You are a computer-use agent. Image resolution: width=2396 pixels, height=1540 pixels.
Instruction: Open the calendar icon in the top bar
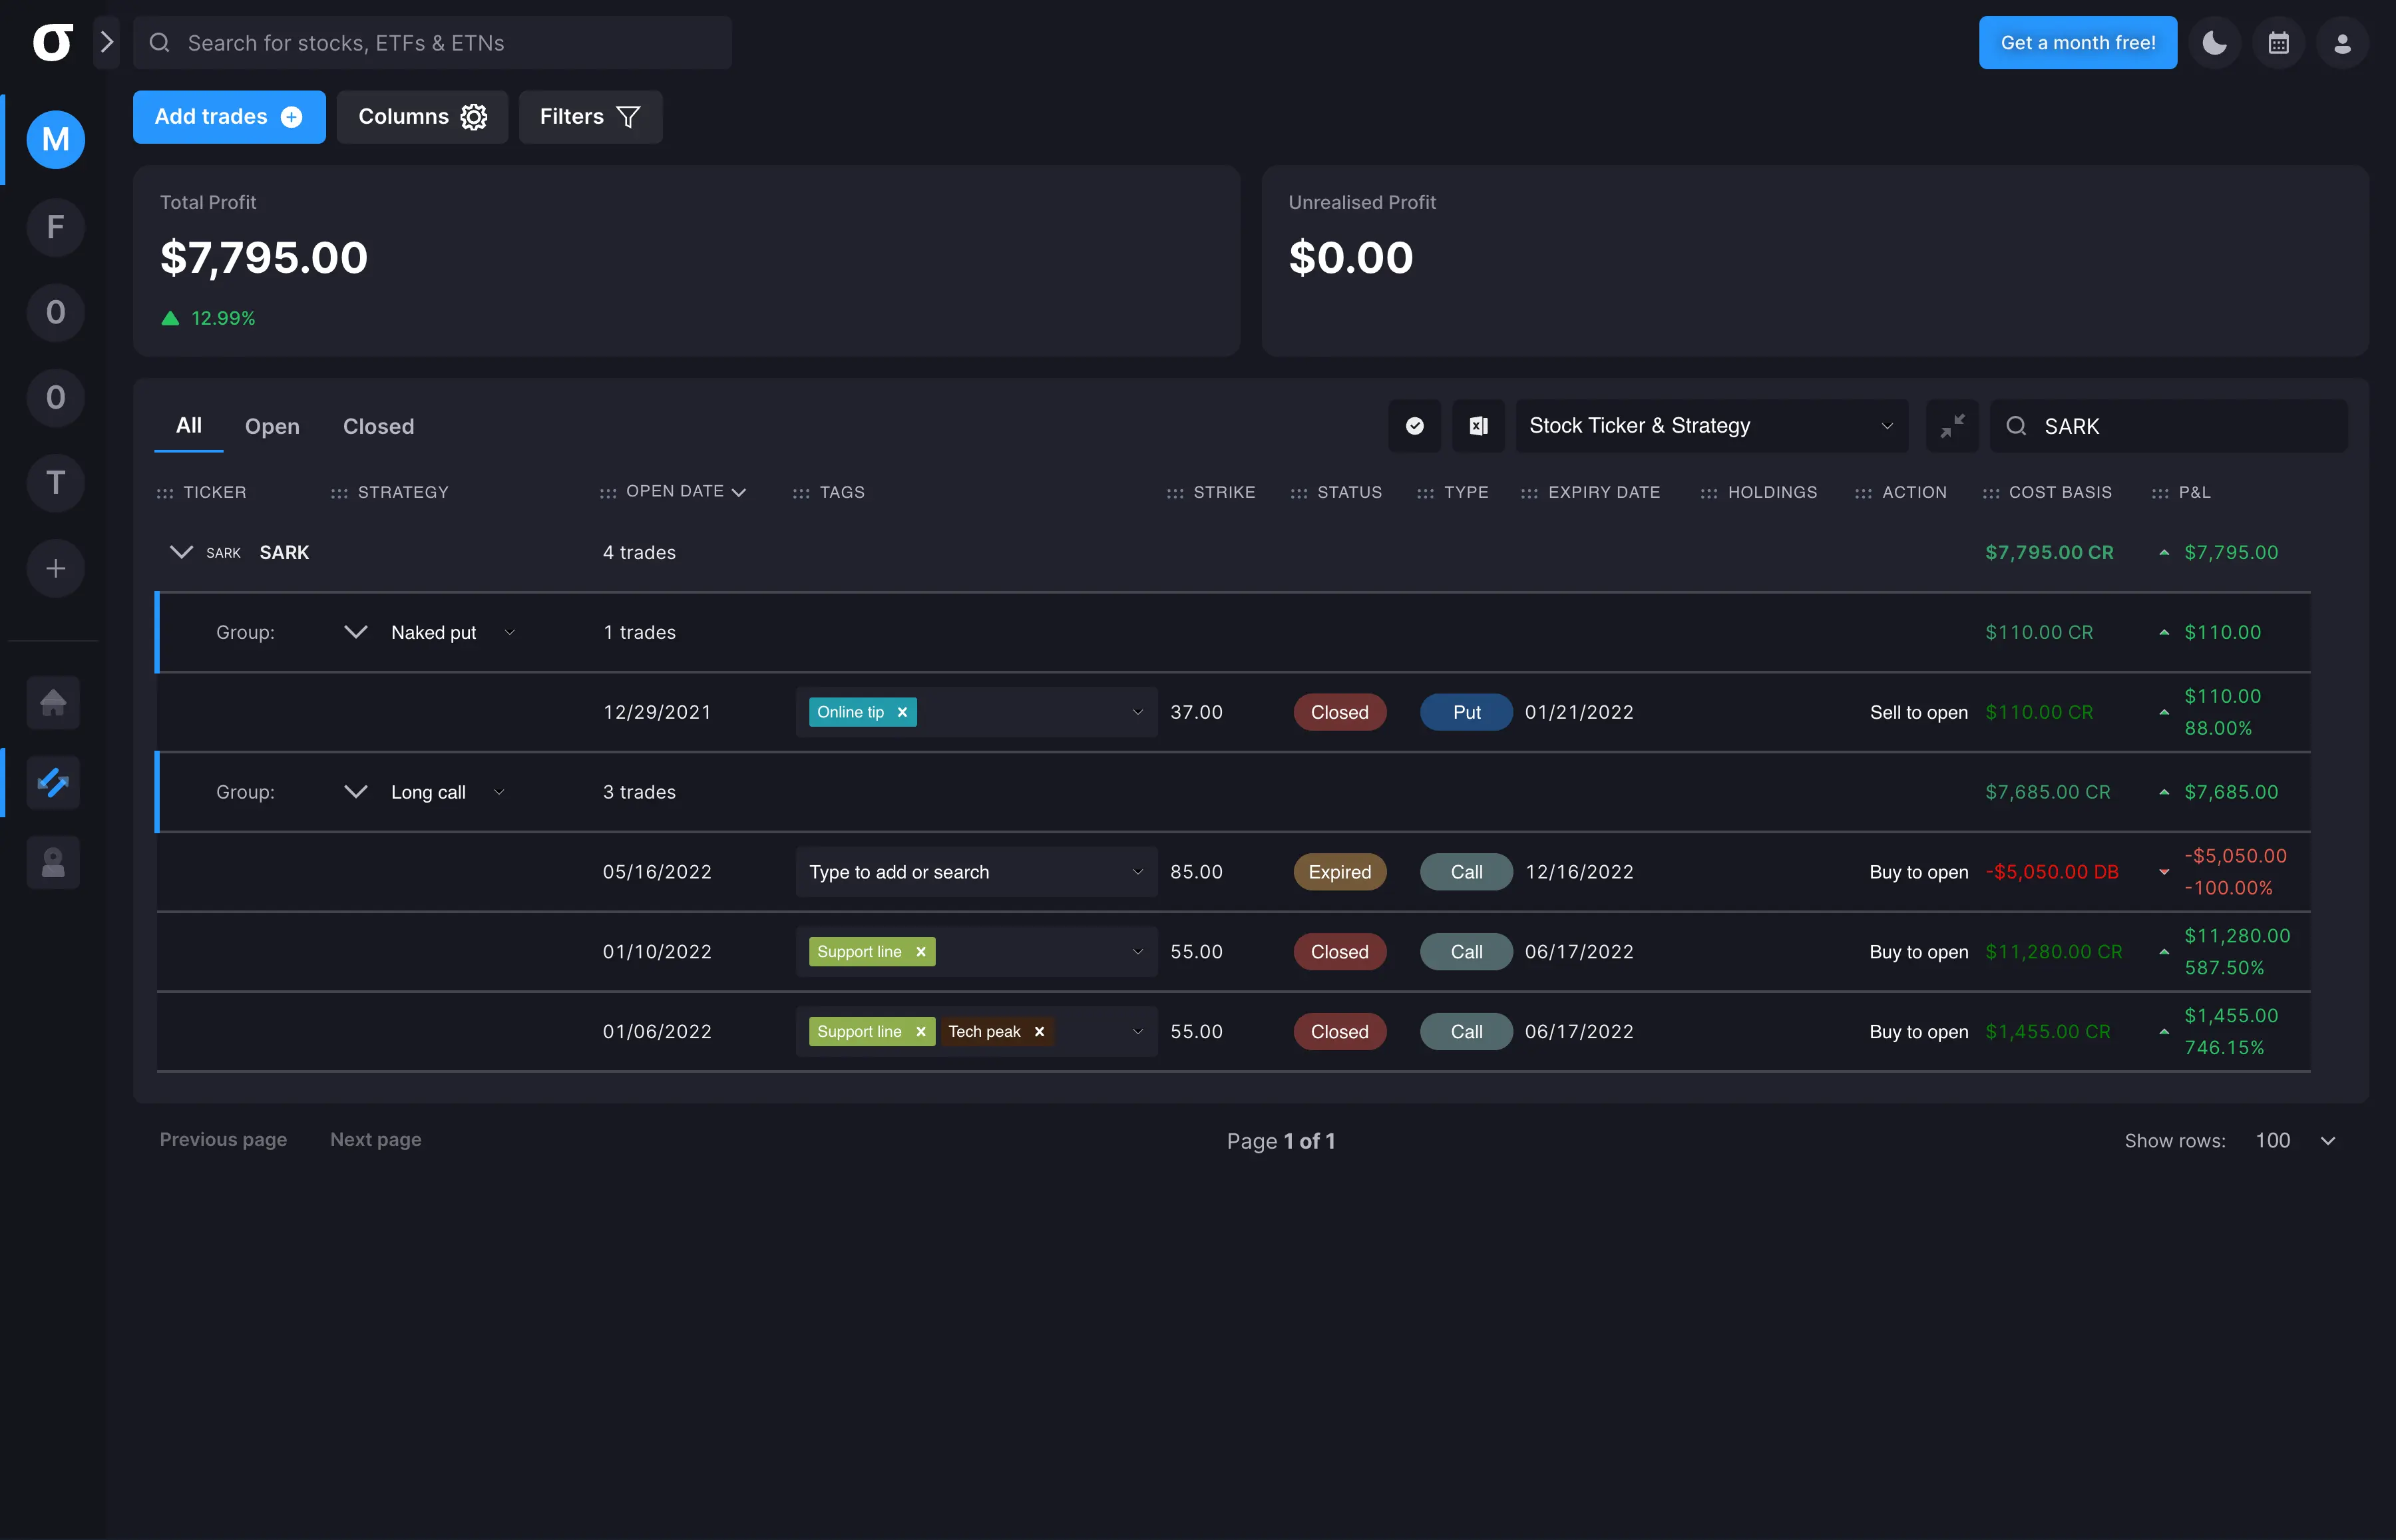click(x=2278, y=42)
